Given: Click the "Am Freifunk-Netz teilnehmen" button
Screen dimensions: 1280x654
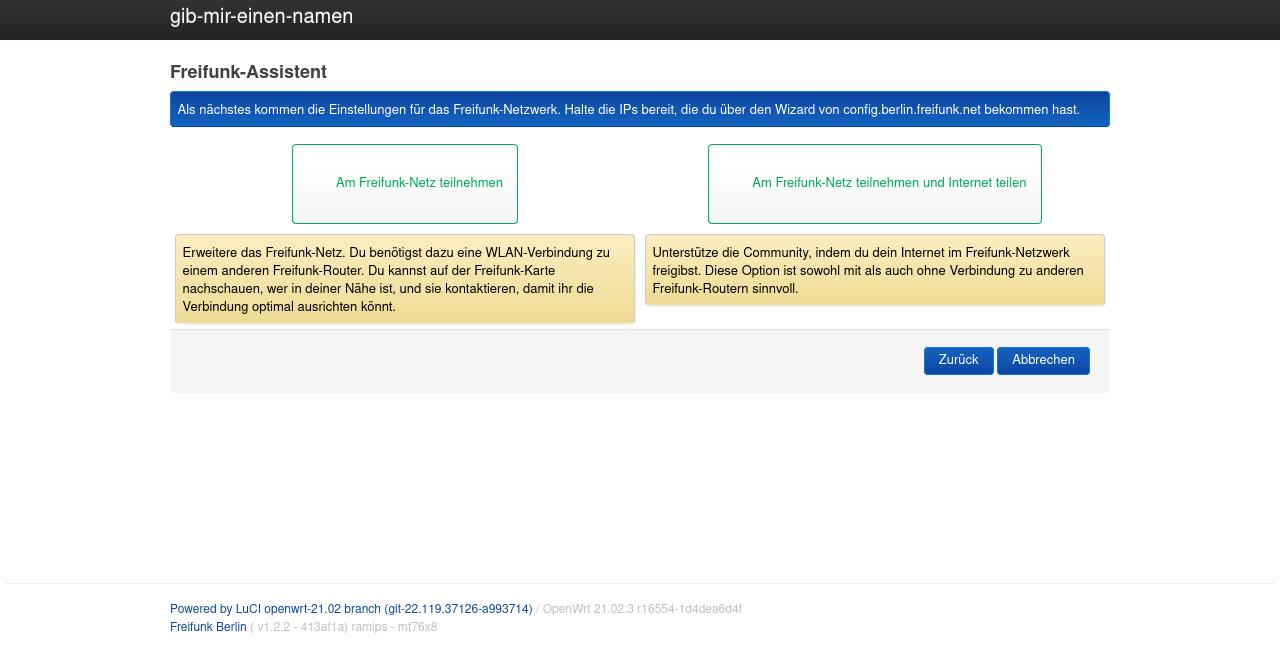Looking at the screenshot, I should (x=405, y=184).
